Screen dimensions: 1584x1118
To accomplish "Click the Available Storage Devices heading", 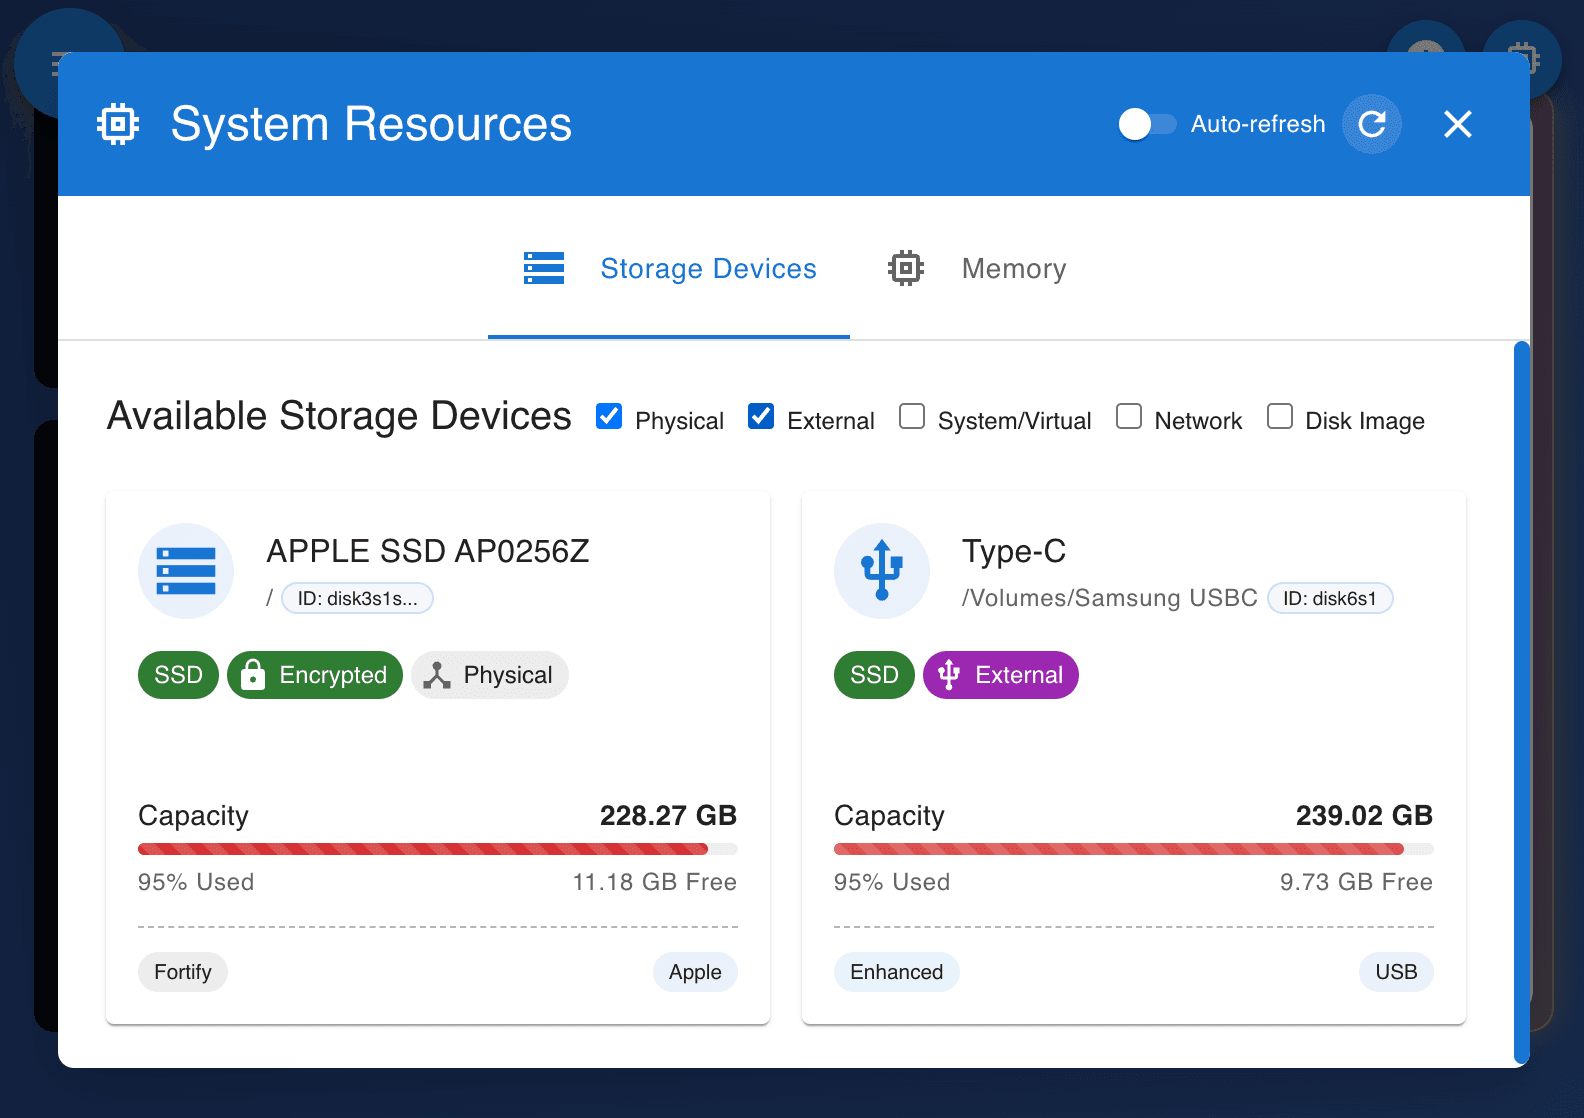I will (339, 416).
